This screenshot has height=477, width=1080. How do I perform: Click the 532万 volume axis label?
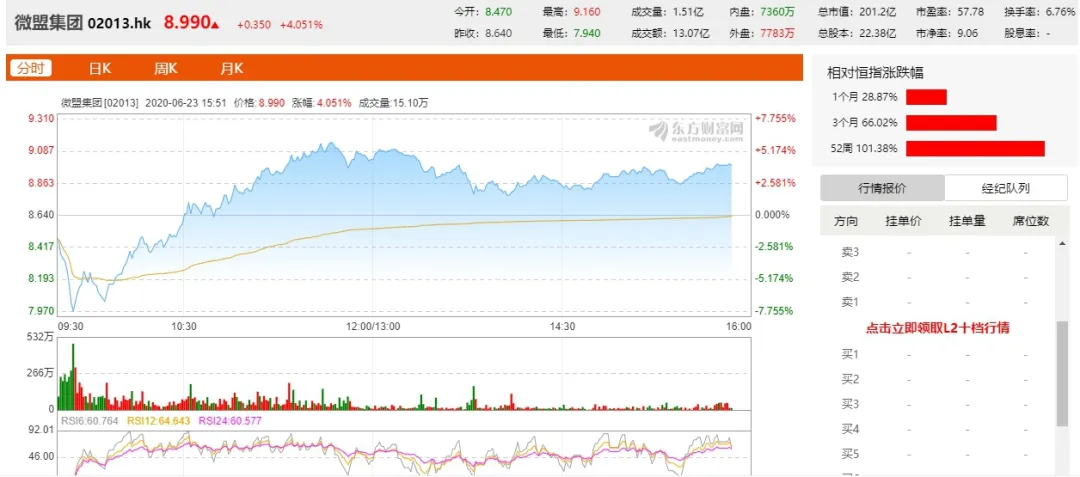click(x=41, y=337)
